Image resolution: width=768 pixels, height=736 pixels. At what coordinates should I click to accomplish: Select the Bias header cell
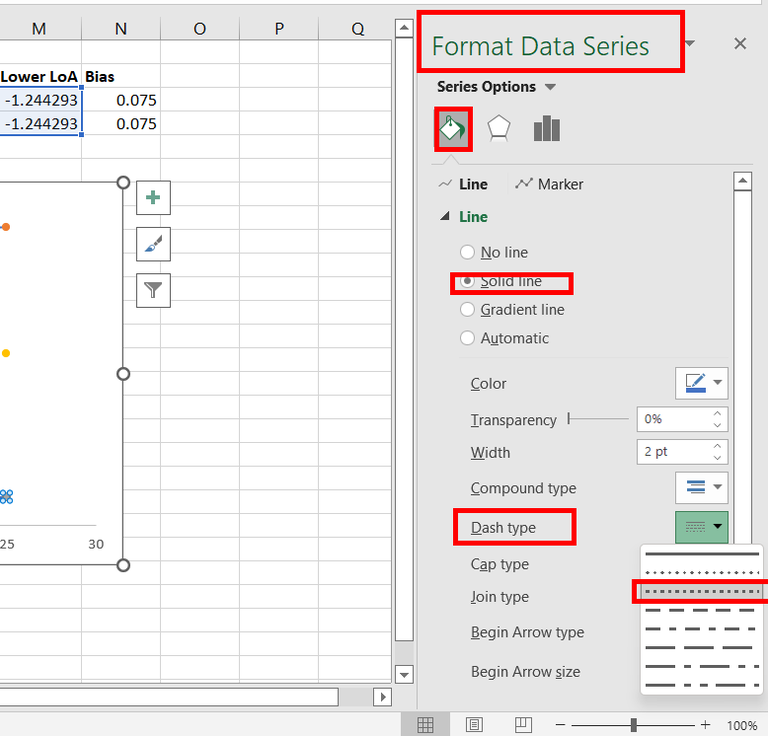(120, 76)
